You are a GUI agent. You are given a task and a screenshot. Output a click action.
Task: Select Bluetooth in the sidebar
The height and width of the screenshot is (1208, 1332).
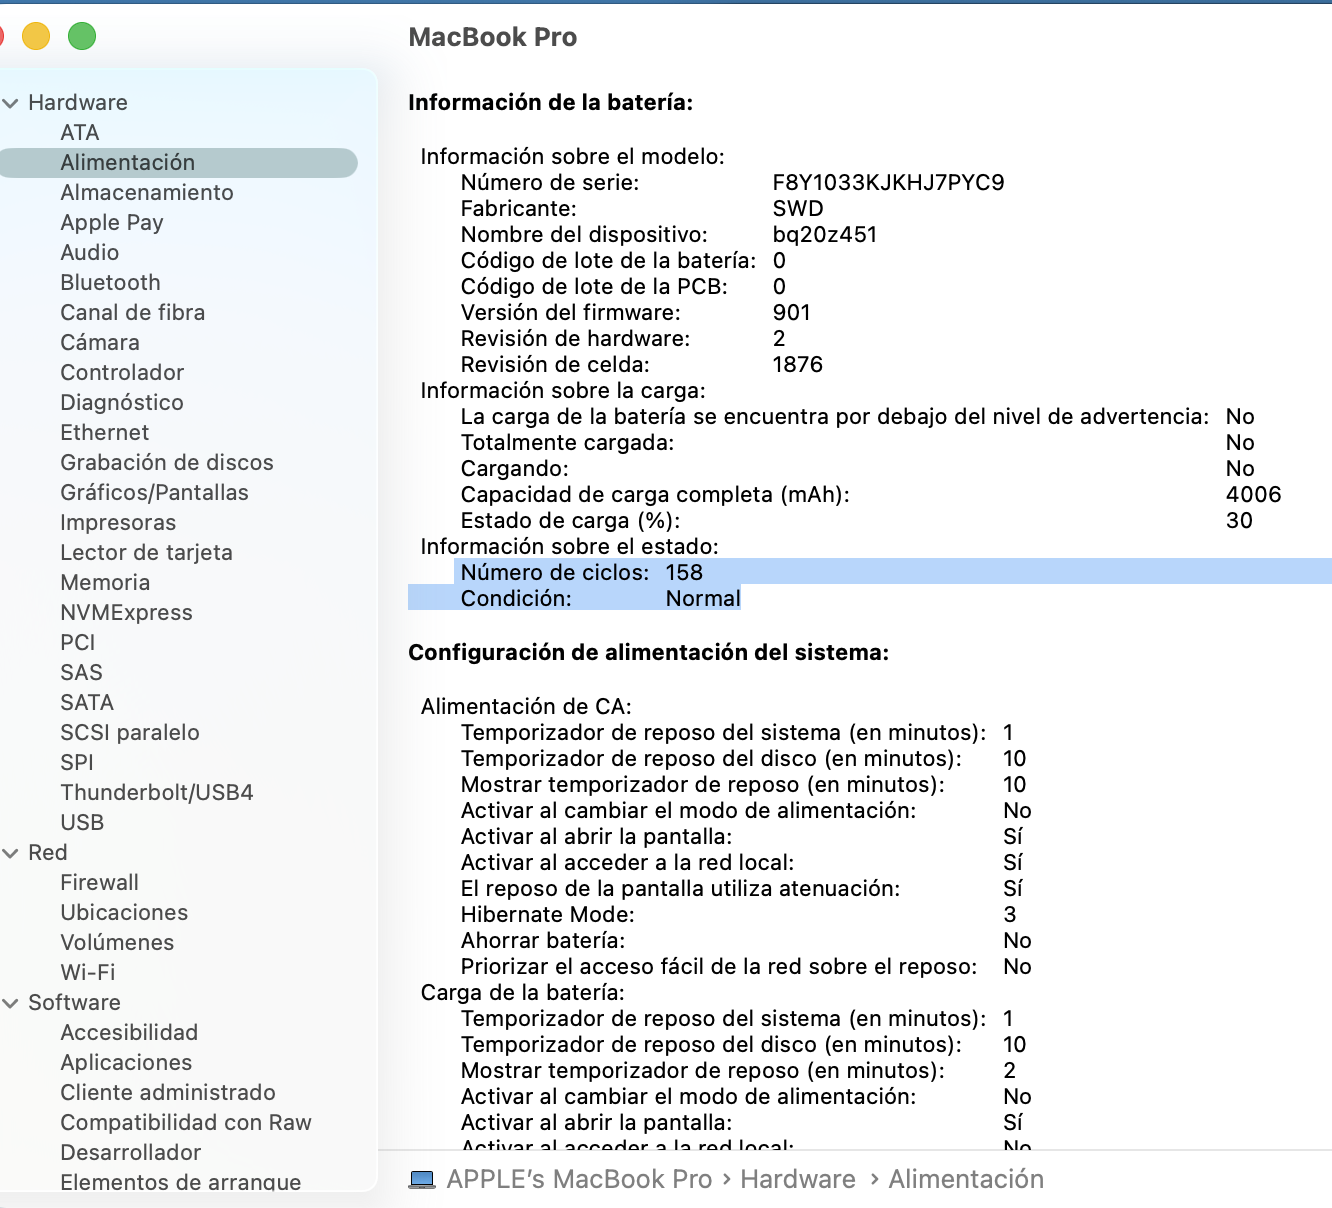110,283
